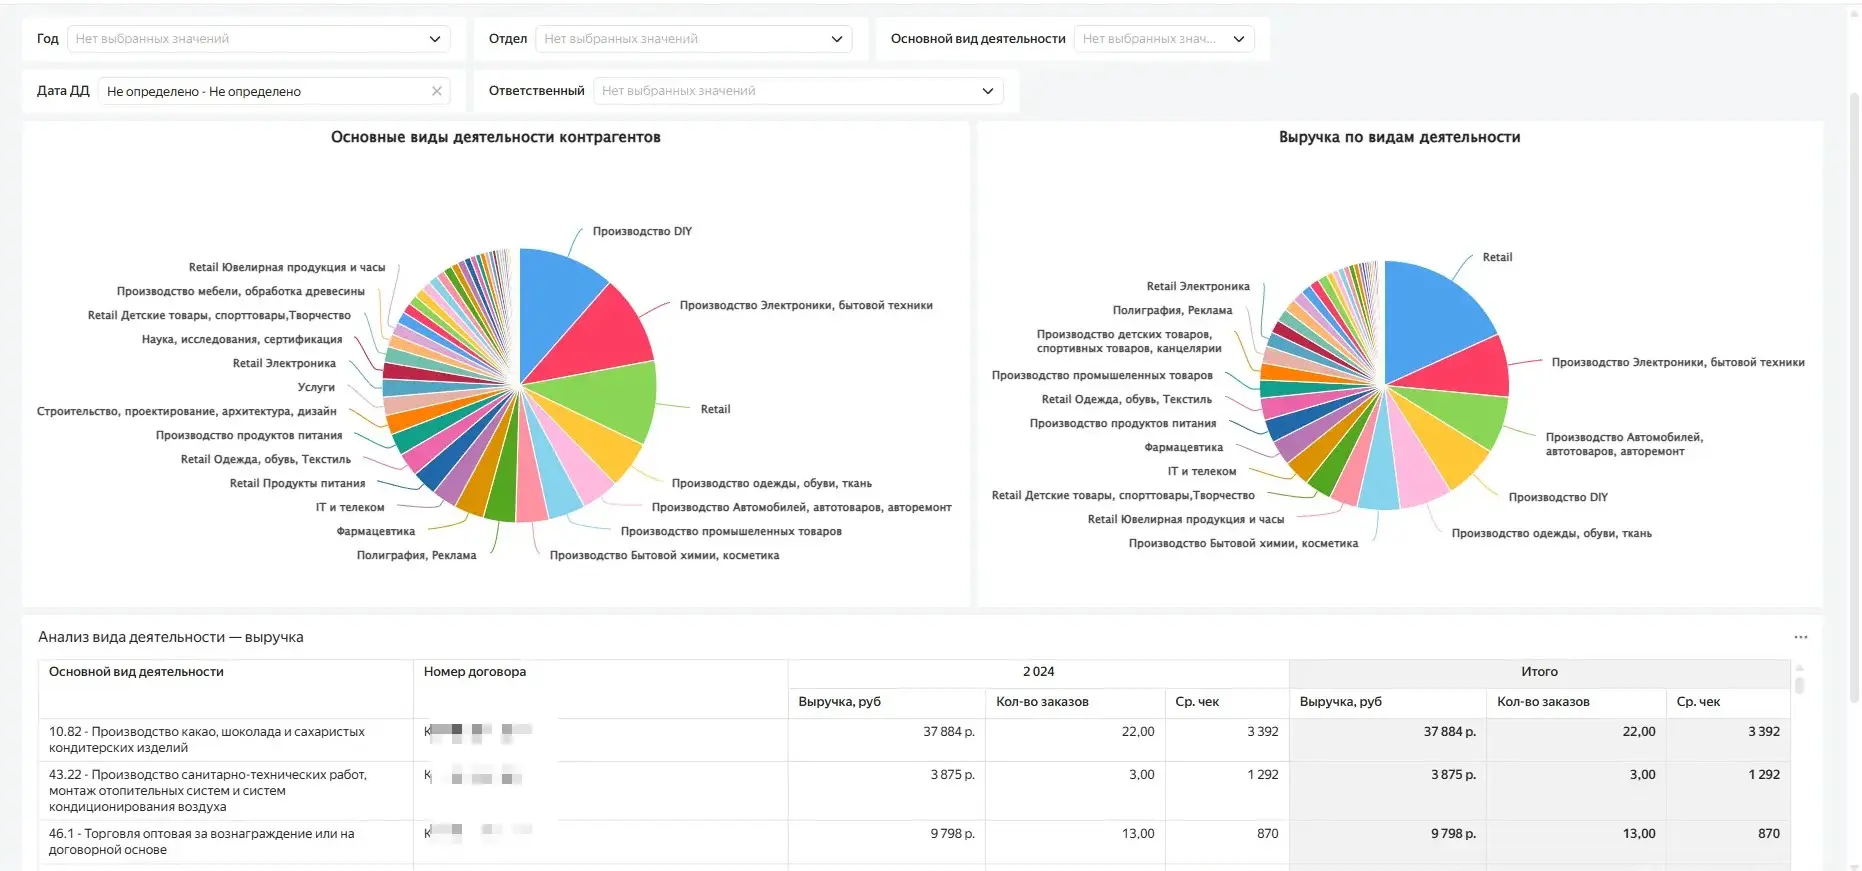
Task: Click Фармацевтика label in left chart
Action: [x=375, y=532]
